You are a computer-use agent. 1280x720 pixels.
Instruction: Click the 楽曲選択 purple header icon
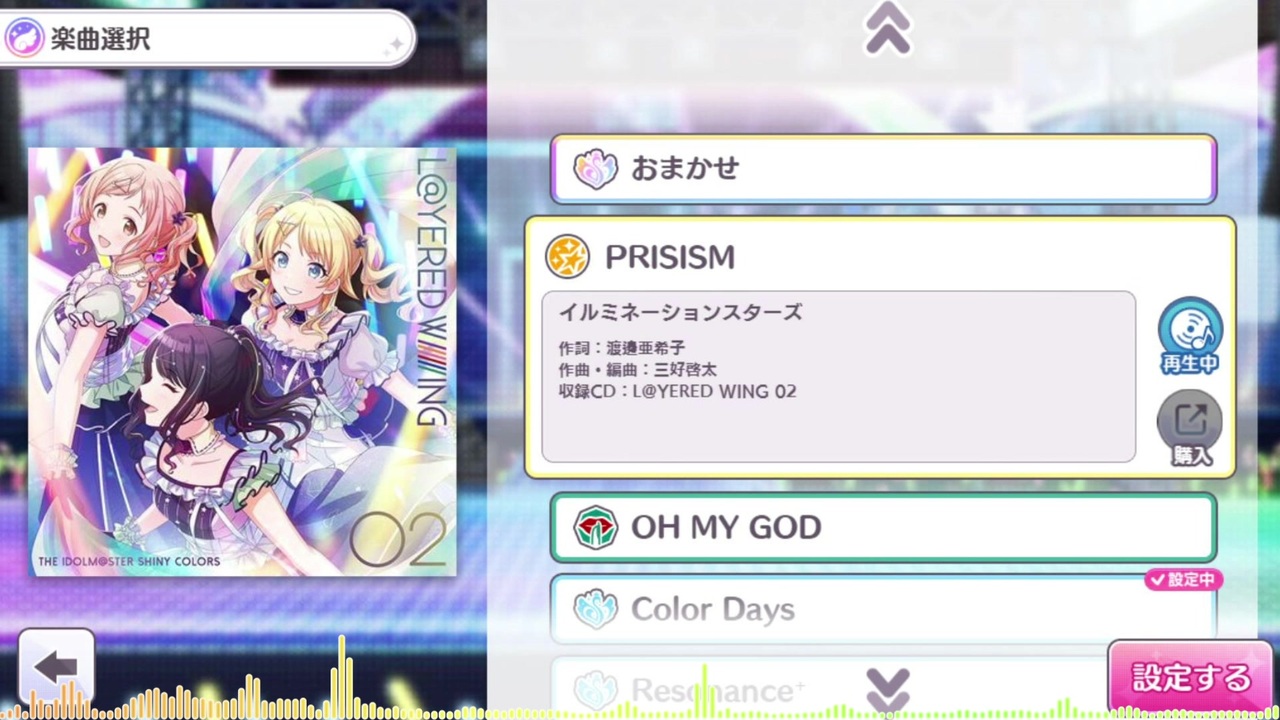click(x=23, y=39)
